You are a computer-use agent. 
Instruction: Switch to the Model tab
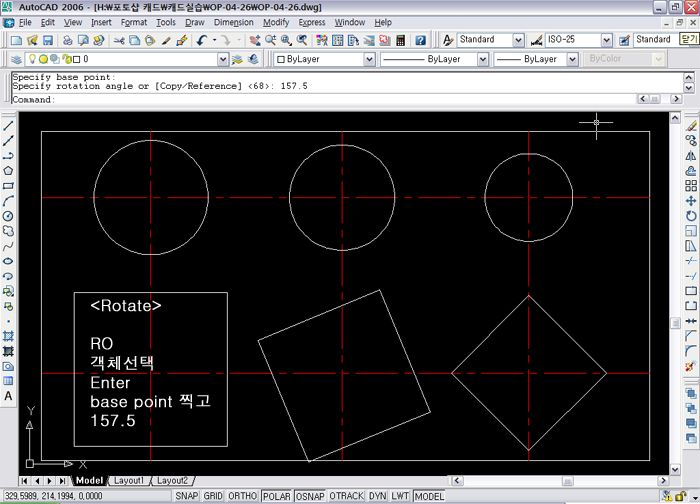89,481
